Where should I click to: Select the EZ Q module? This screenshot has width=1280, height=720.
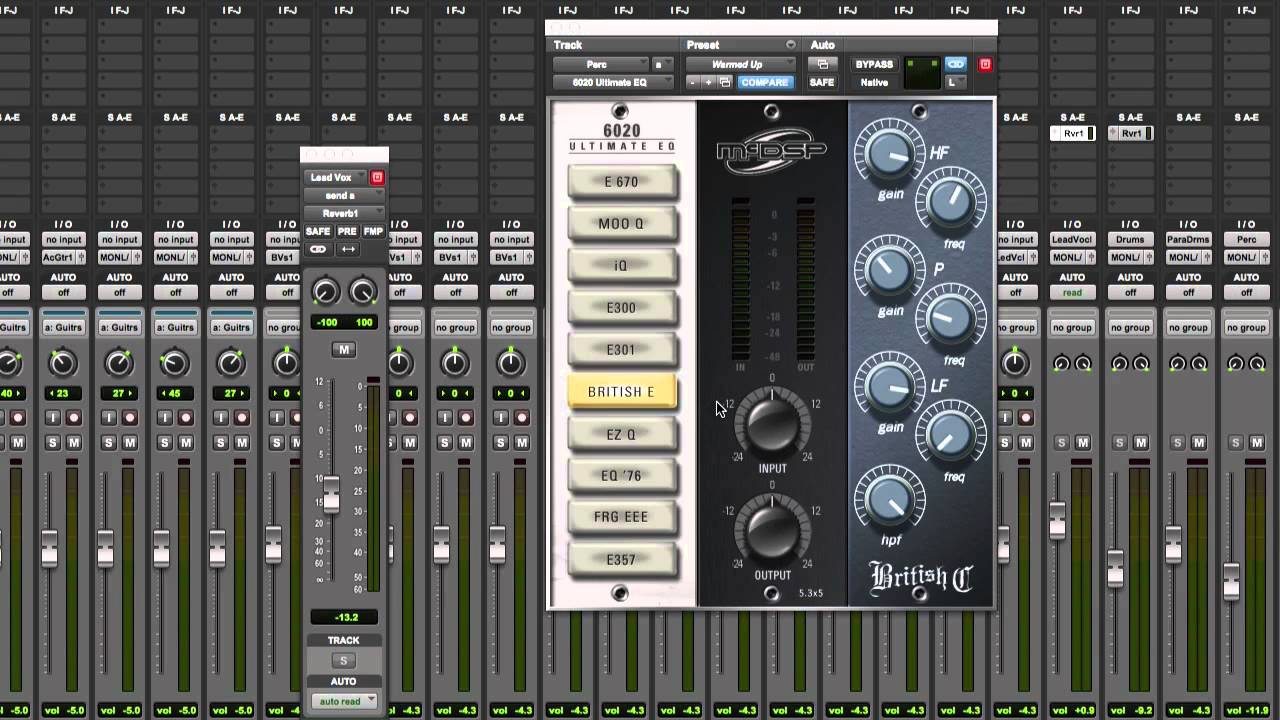tap(621, 434)
